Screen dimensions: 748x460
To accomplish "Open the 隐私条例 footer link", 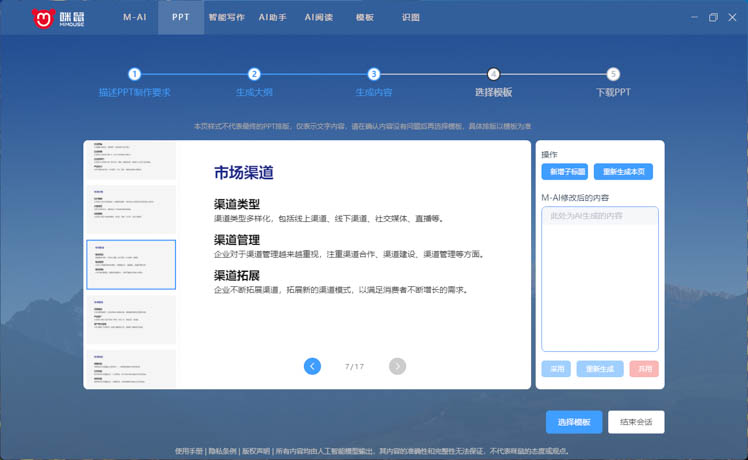I will pos(223,451).
